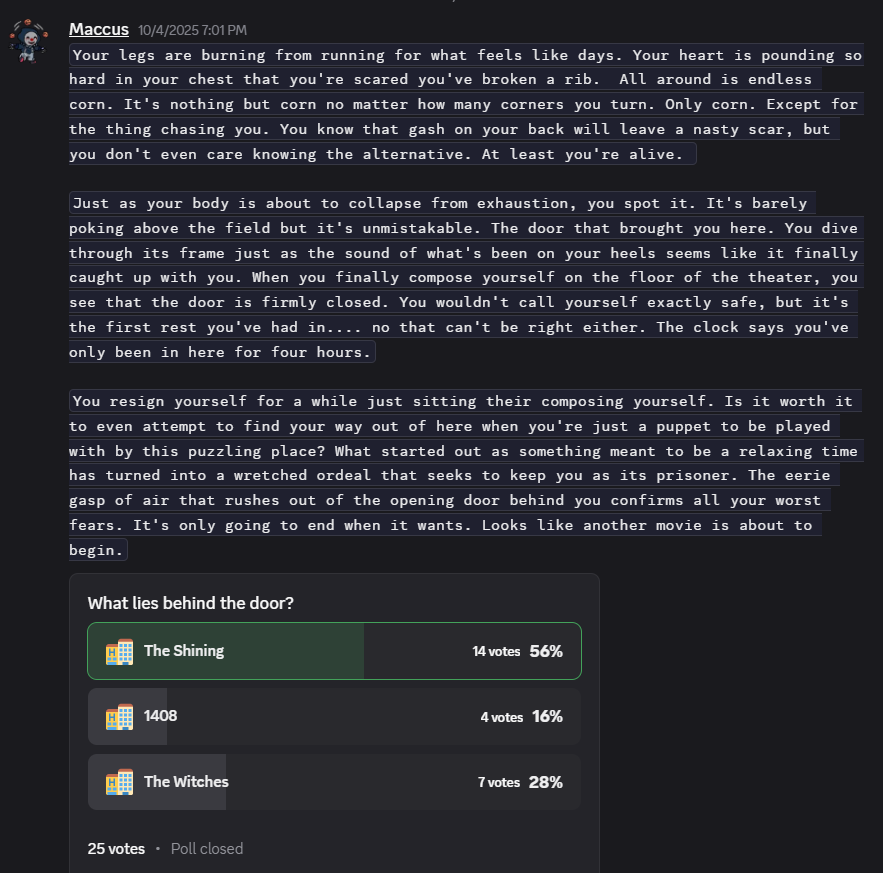The image size is (883, 873).
Task: Click the 28% result percentage
Action: (x=546, y=782)
